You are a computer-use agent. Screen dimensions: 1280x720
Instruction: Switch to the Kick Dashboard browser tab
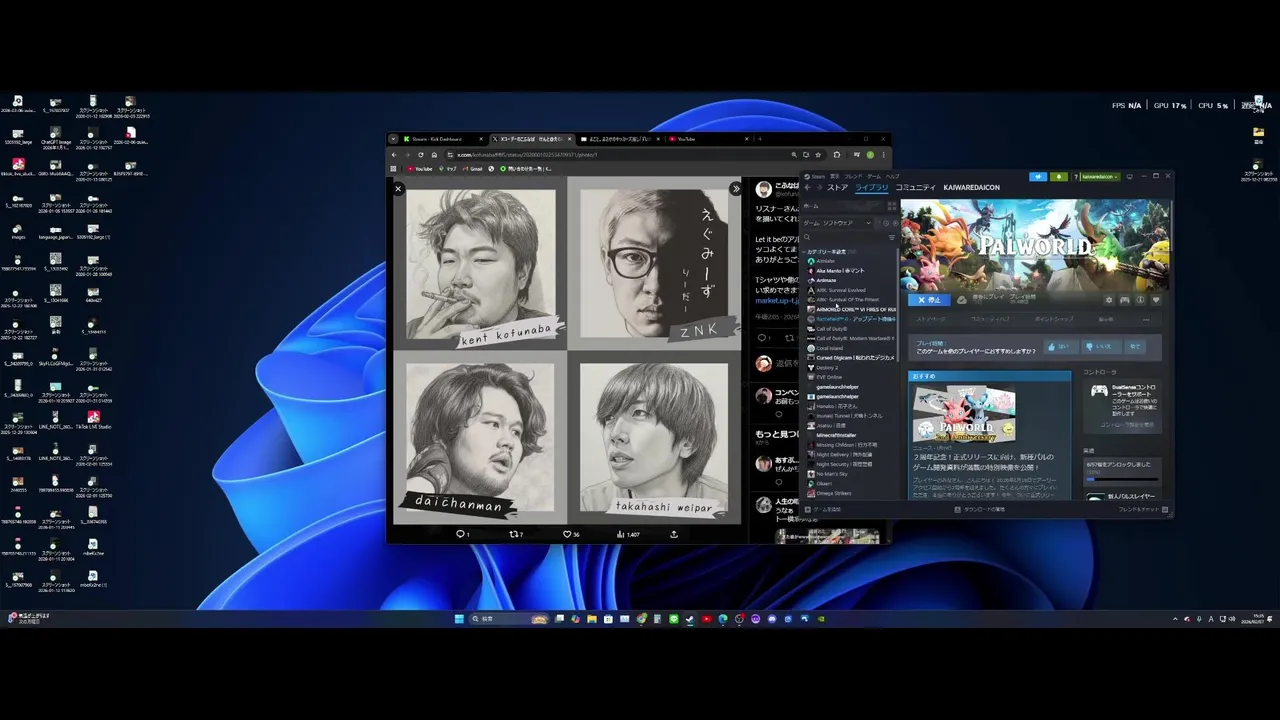(x=441, y=139)
